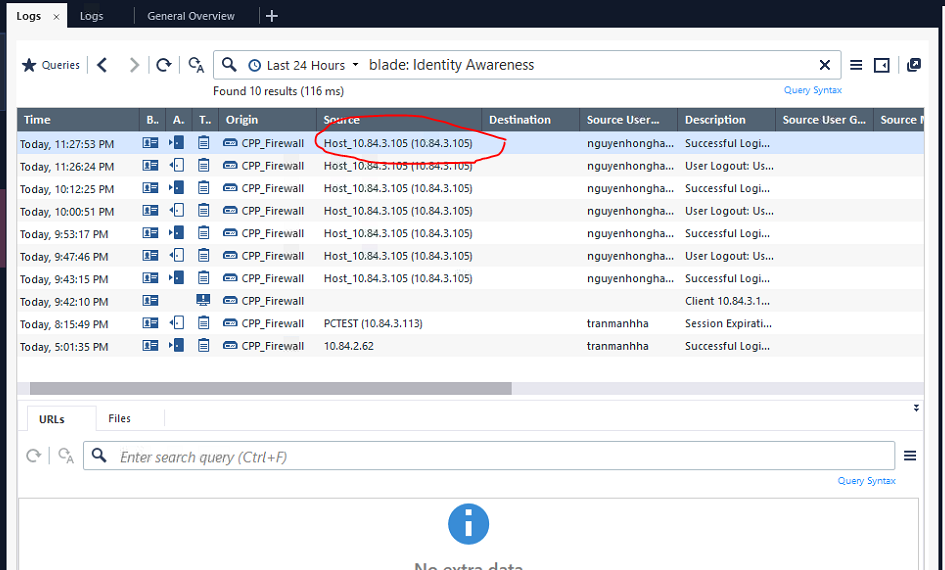Toggle auto-refresh in the top toolbar
The width and height of the screenshot is (945, 570).
pyautogui.click(x=196, y=65)
